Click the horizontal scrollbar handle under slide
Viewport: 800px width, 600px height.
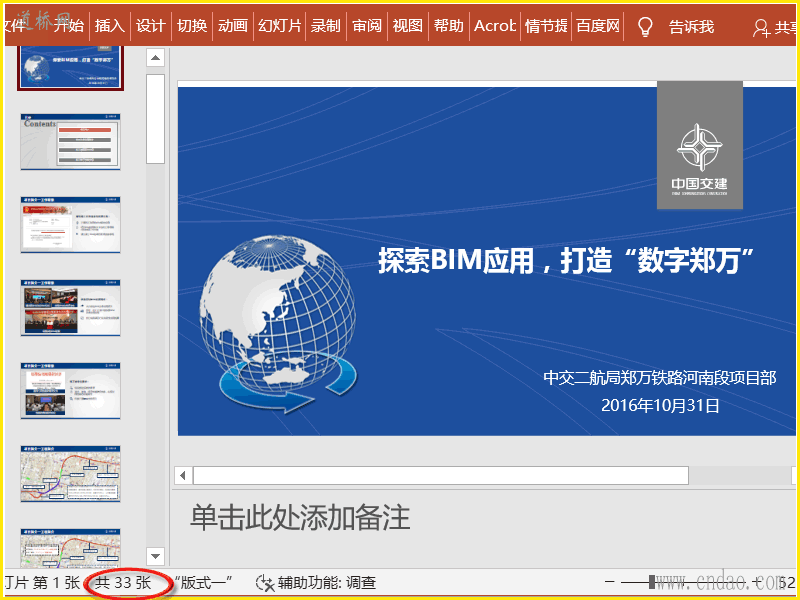441,476
